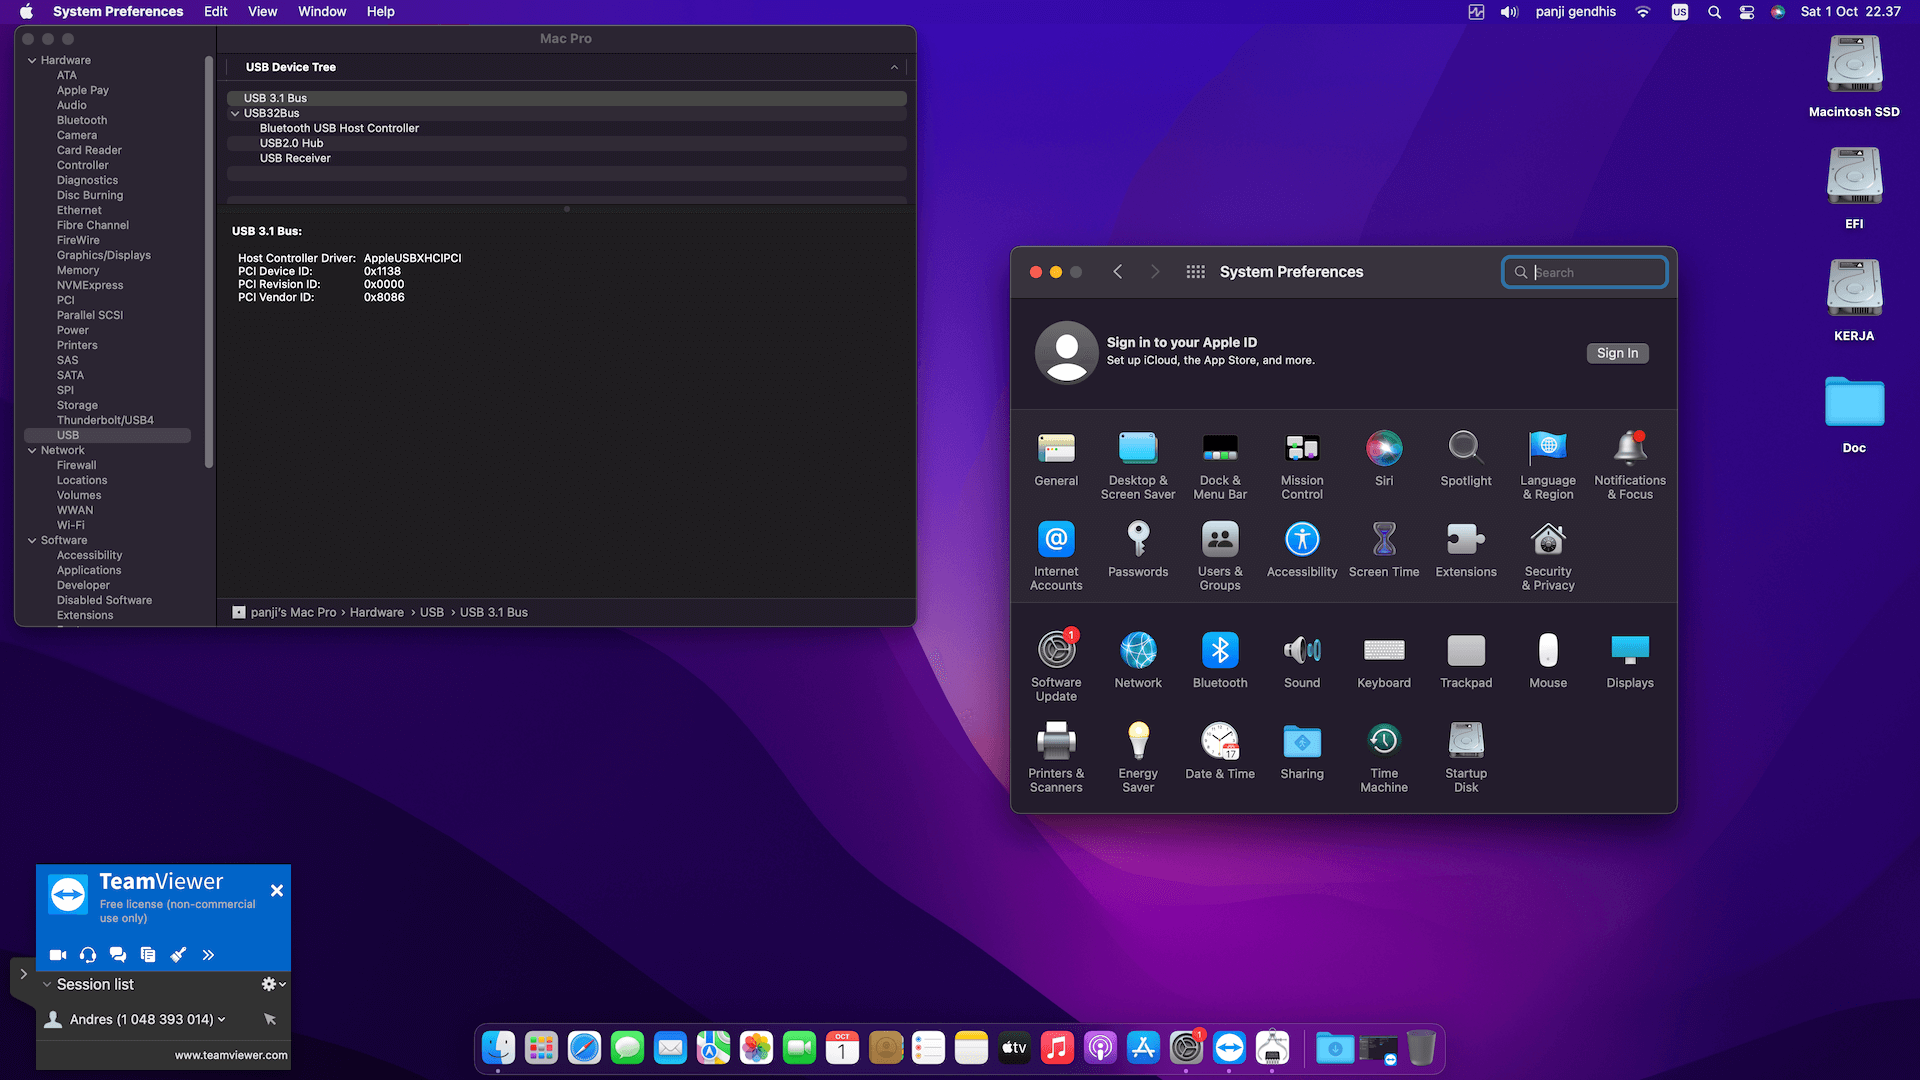Screen dimensions: 1920x1080
Task: Open Language & Region preferences
Action: click(x=1548, y=465)
